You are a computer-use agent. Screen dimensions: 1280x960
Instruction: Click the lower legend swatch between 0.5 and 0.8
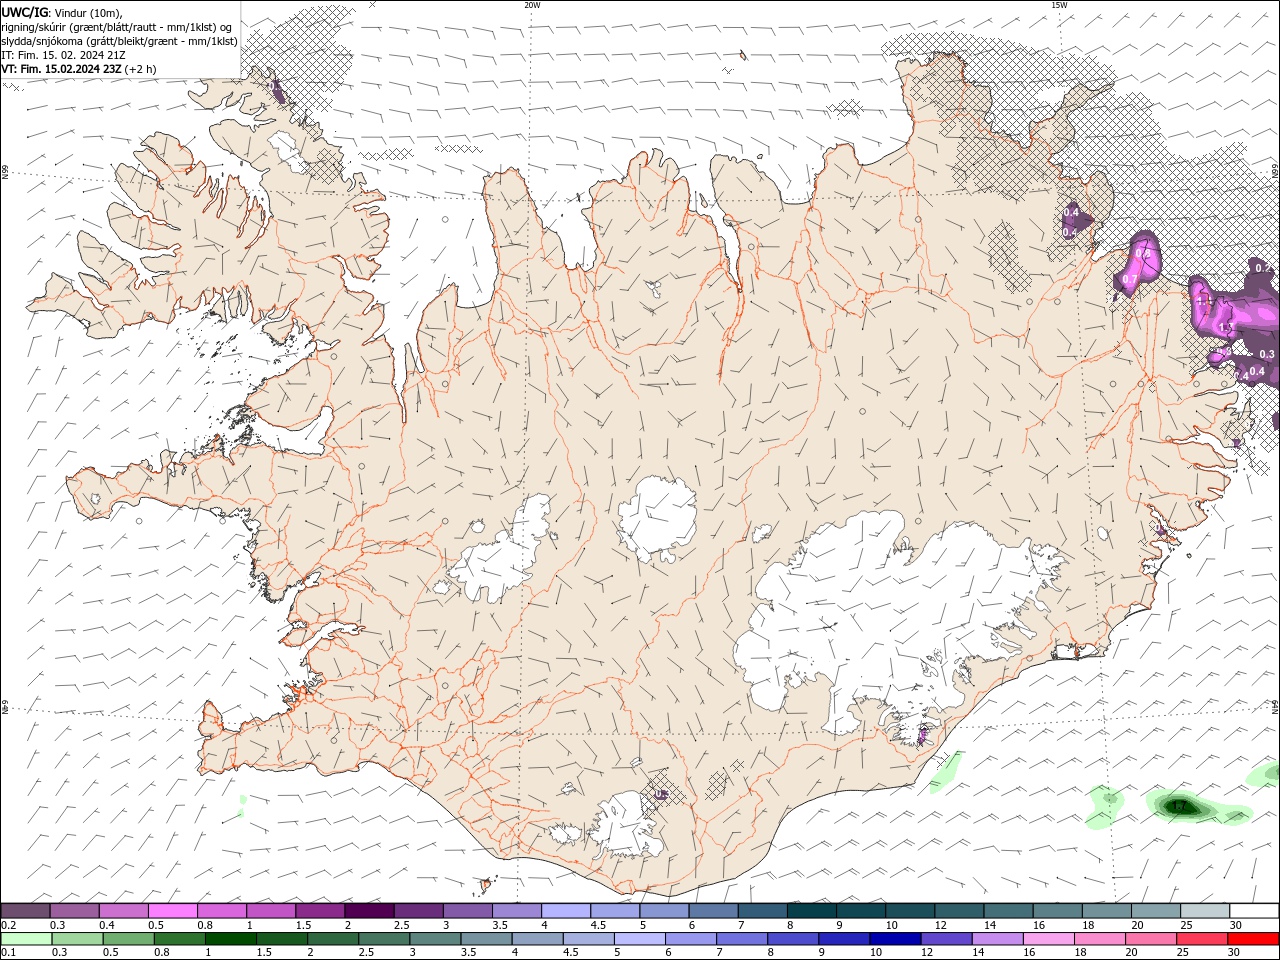(x=128, y=939)
